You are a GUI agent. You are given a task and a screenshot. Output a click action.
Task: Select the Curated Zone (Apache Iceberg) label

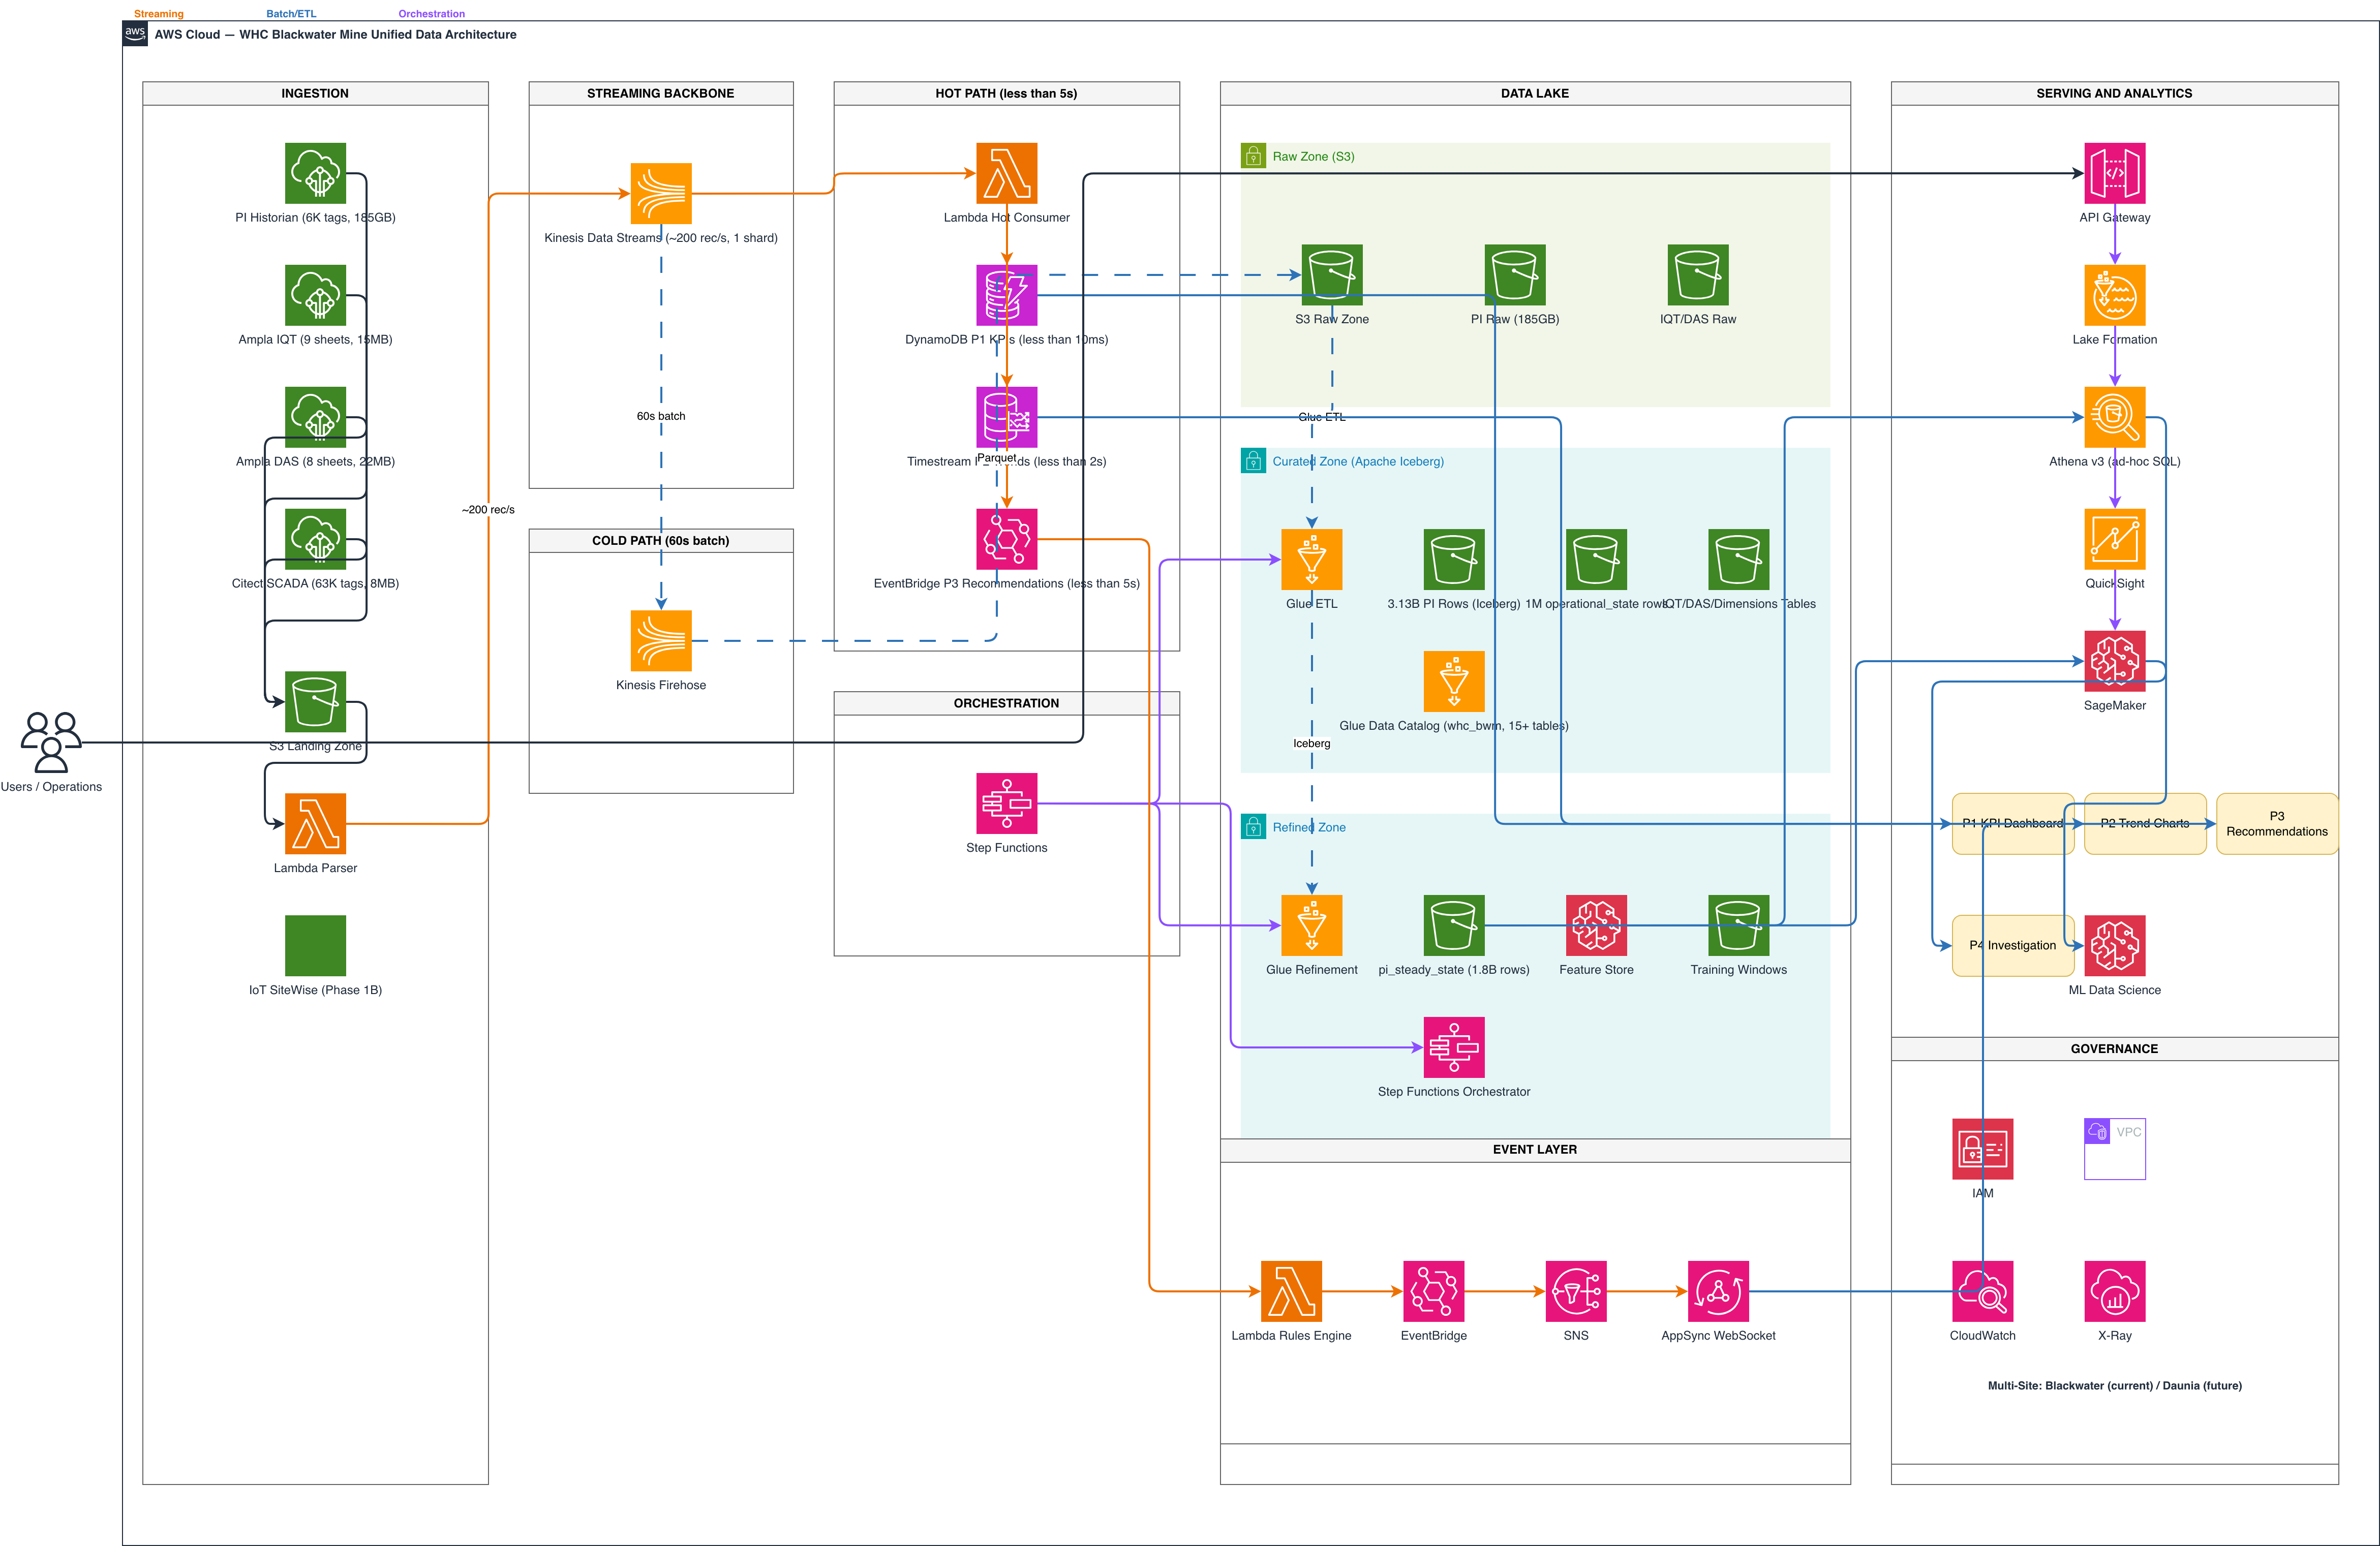click(1358, 461)
